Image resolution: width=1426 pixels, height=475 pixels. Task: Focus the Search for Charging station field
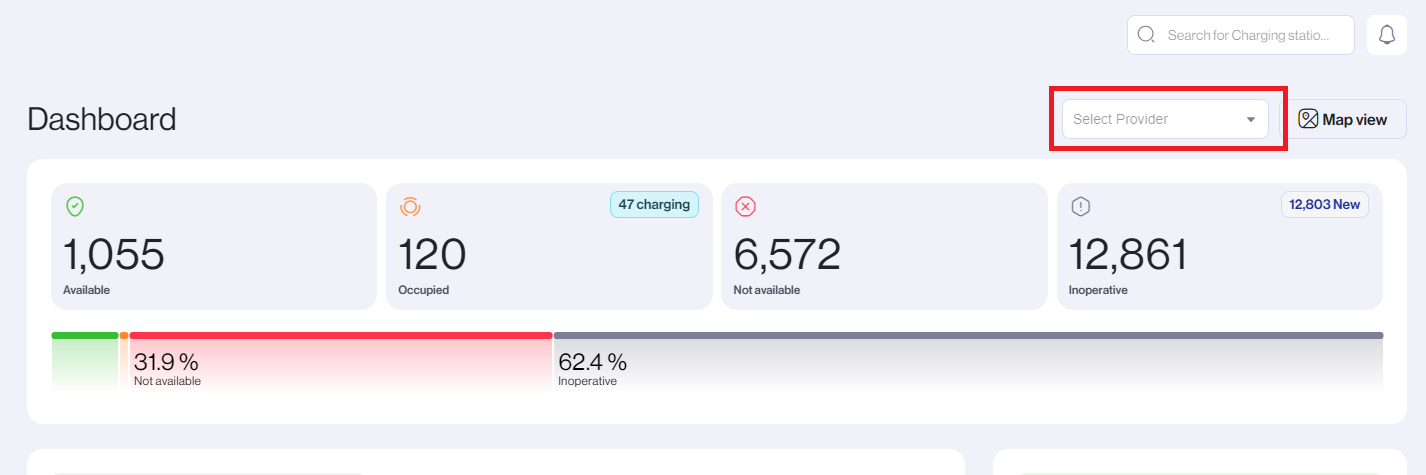[1248, 35]
